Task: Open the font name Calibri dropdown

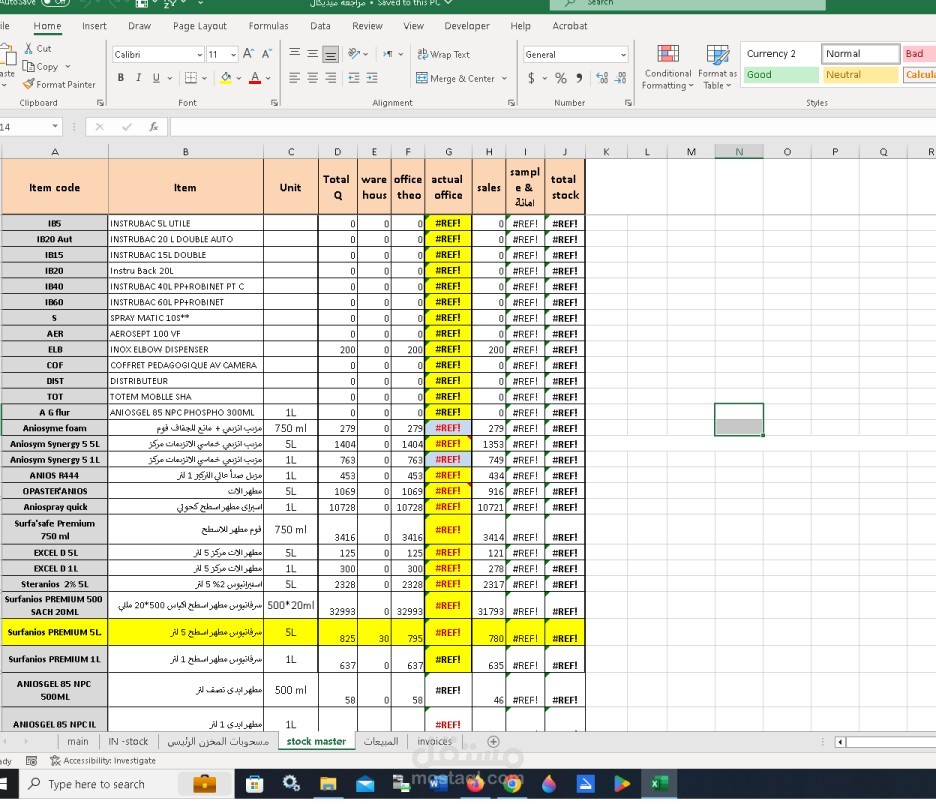Action: [x=200, y=54]
